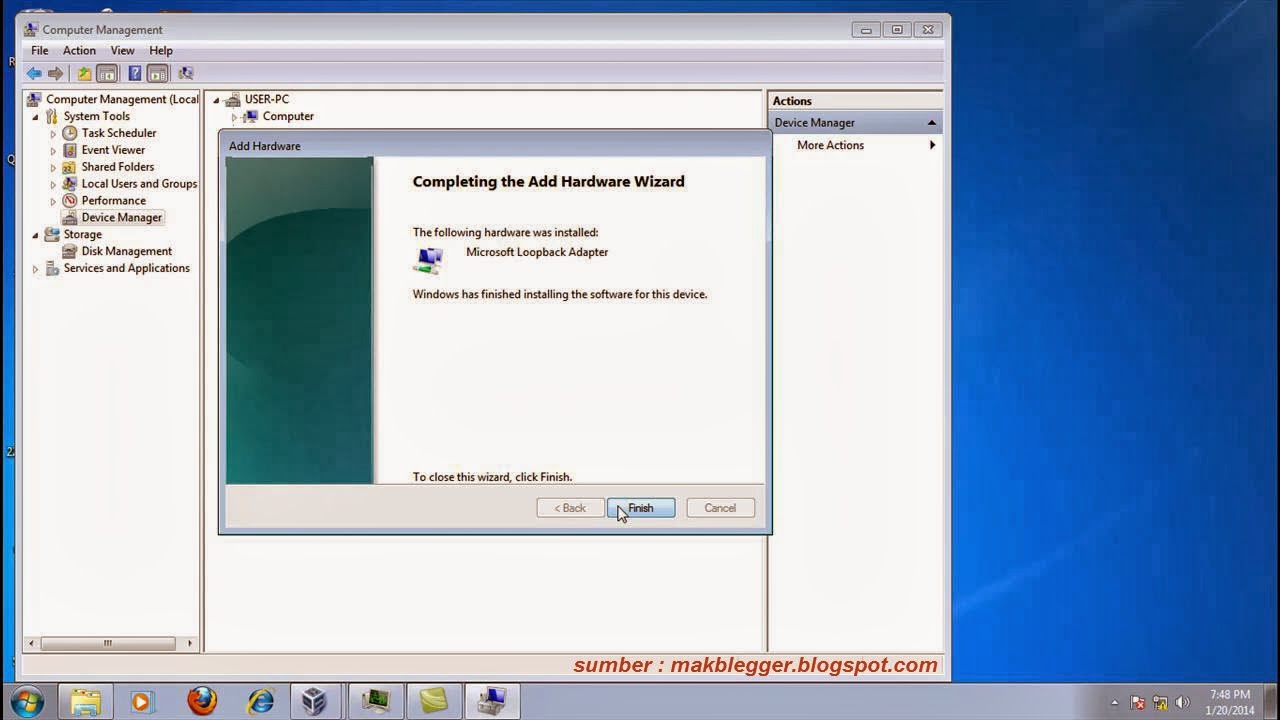The width and height of the screenshot is (1280, 720).
Task: Expand the Task Scheduler node
Action: pos(54,134)
